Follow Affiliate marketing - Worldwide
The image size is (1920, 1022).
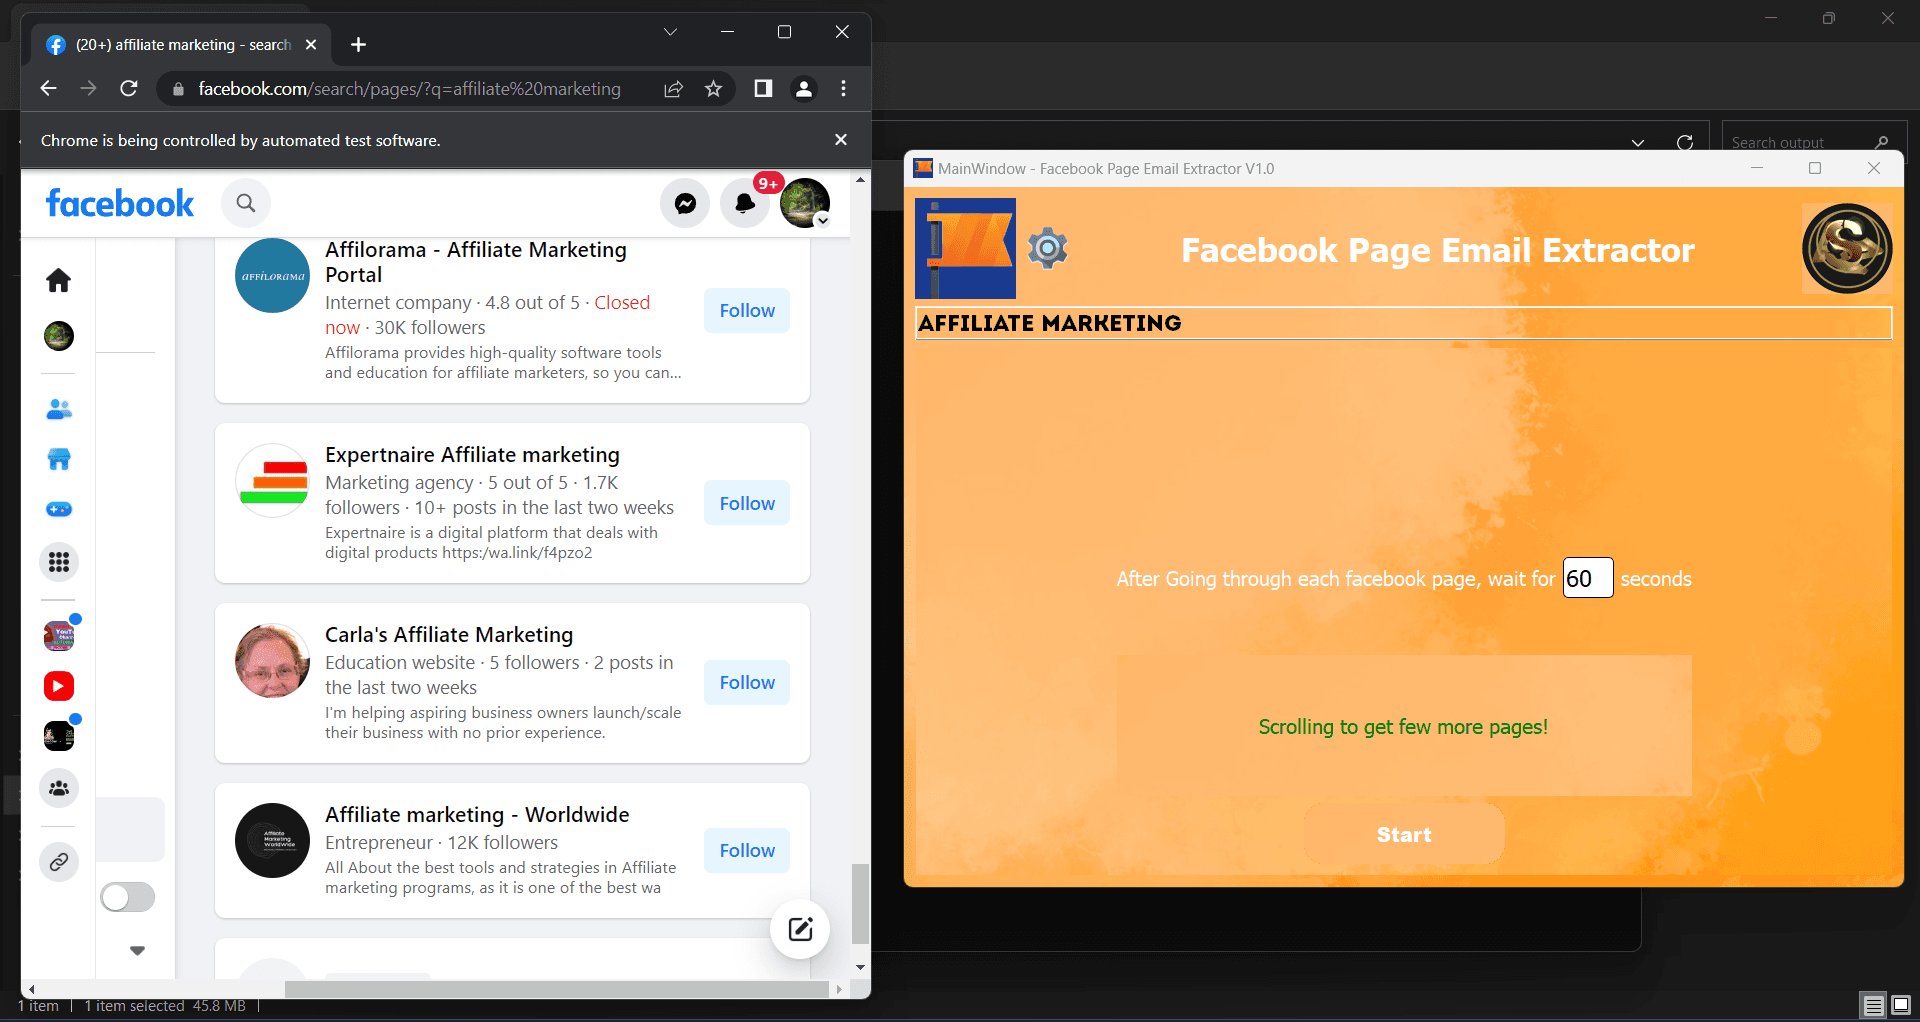[x=747, y=850]
